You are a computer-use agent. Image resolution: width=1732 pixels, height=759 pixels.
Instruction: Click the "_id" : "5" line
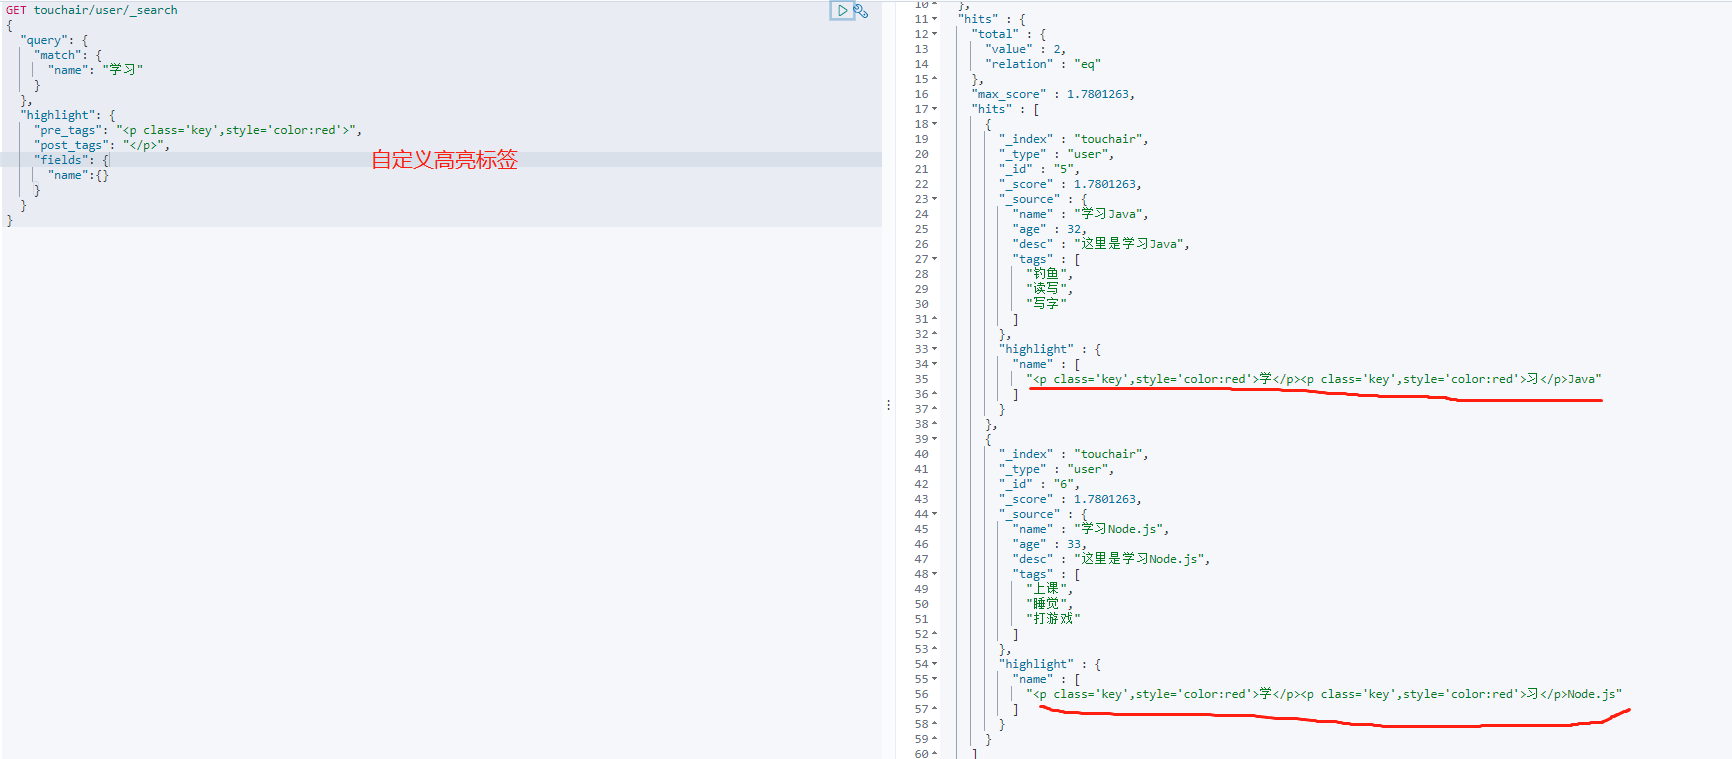pyautogui.click(x=1039, y=169)
